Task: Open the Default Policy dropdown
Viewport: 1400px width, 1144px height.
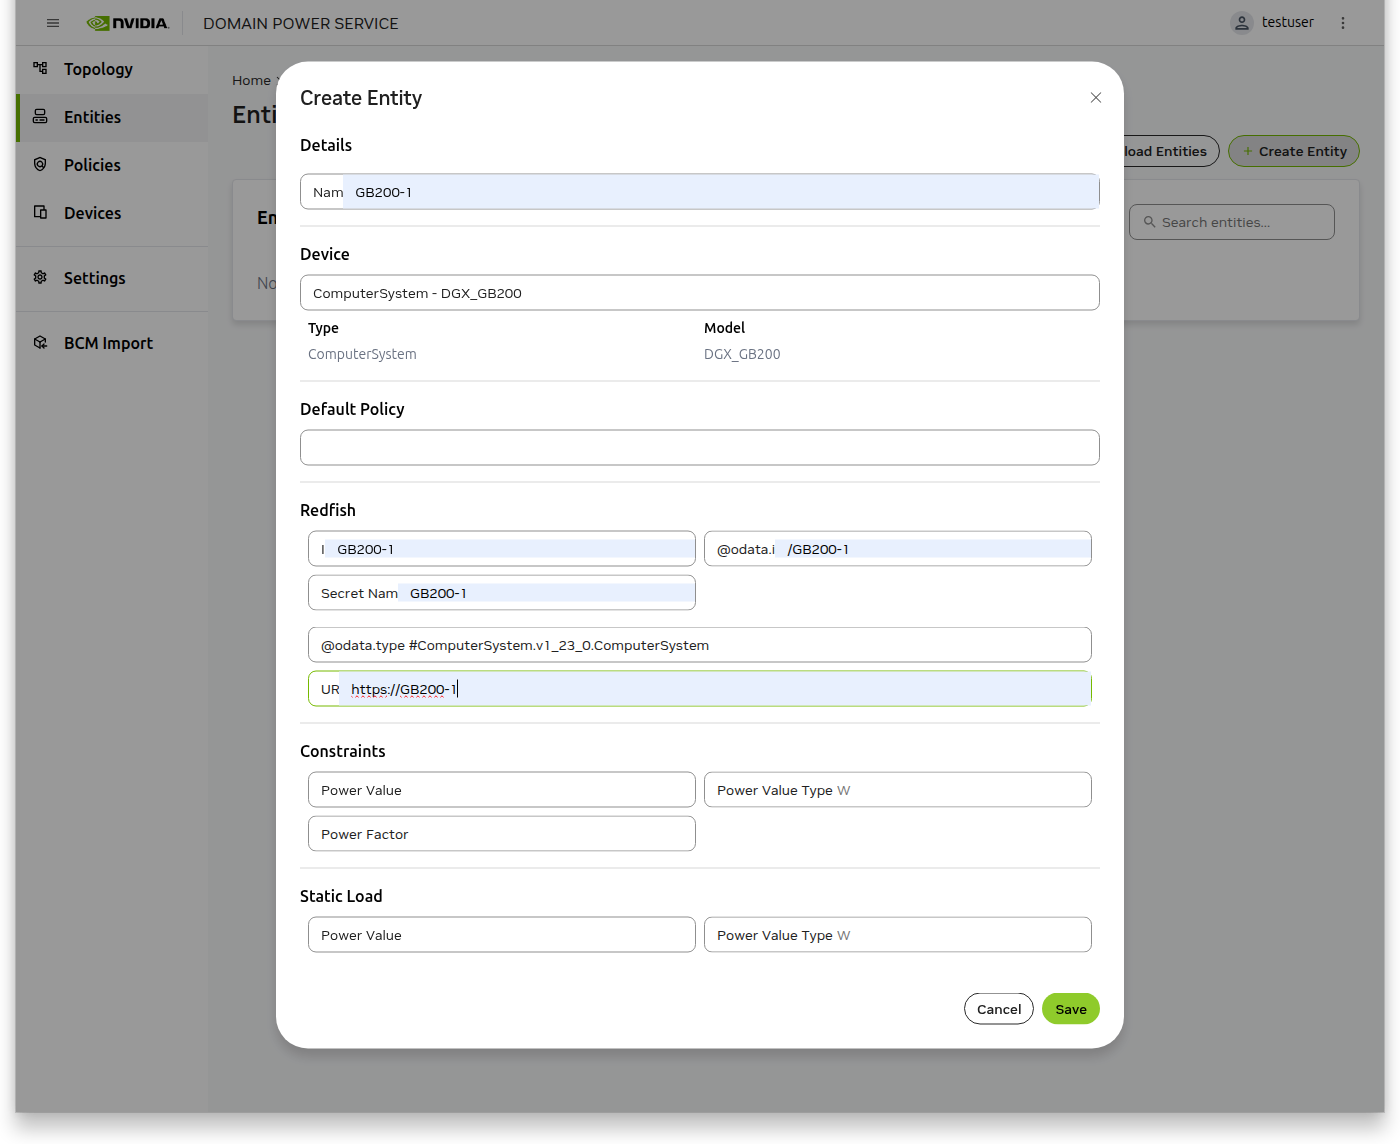Action: 700,447
